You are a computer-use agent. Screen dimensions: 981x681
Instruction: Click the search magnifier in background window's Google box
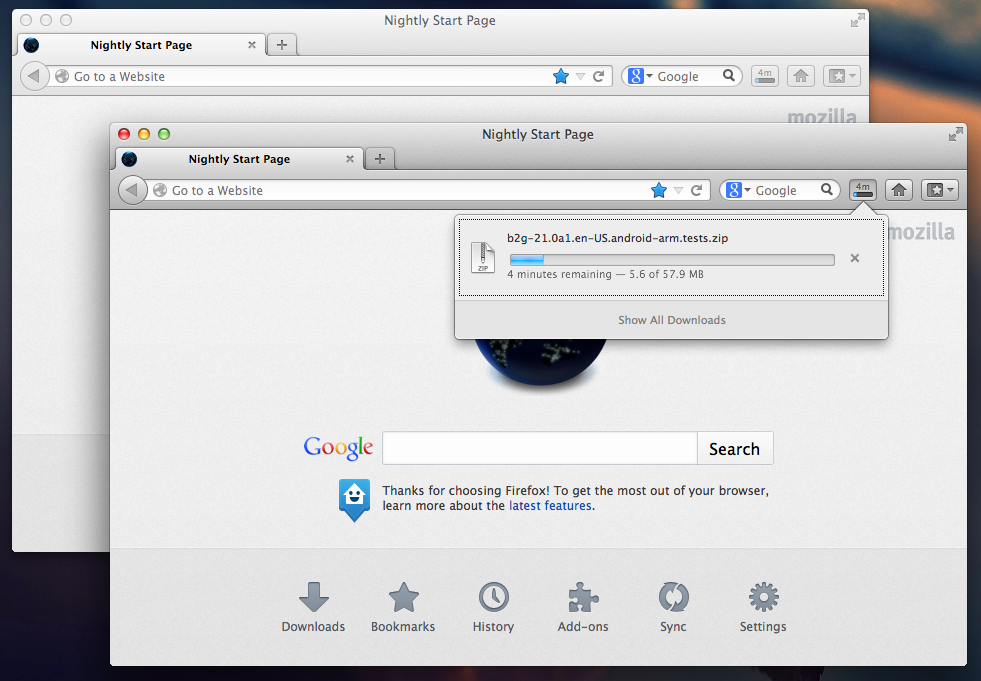pos(729,76)
